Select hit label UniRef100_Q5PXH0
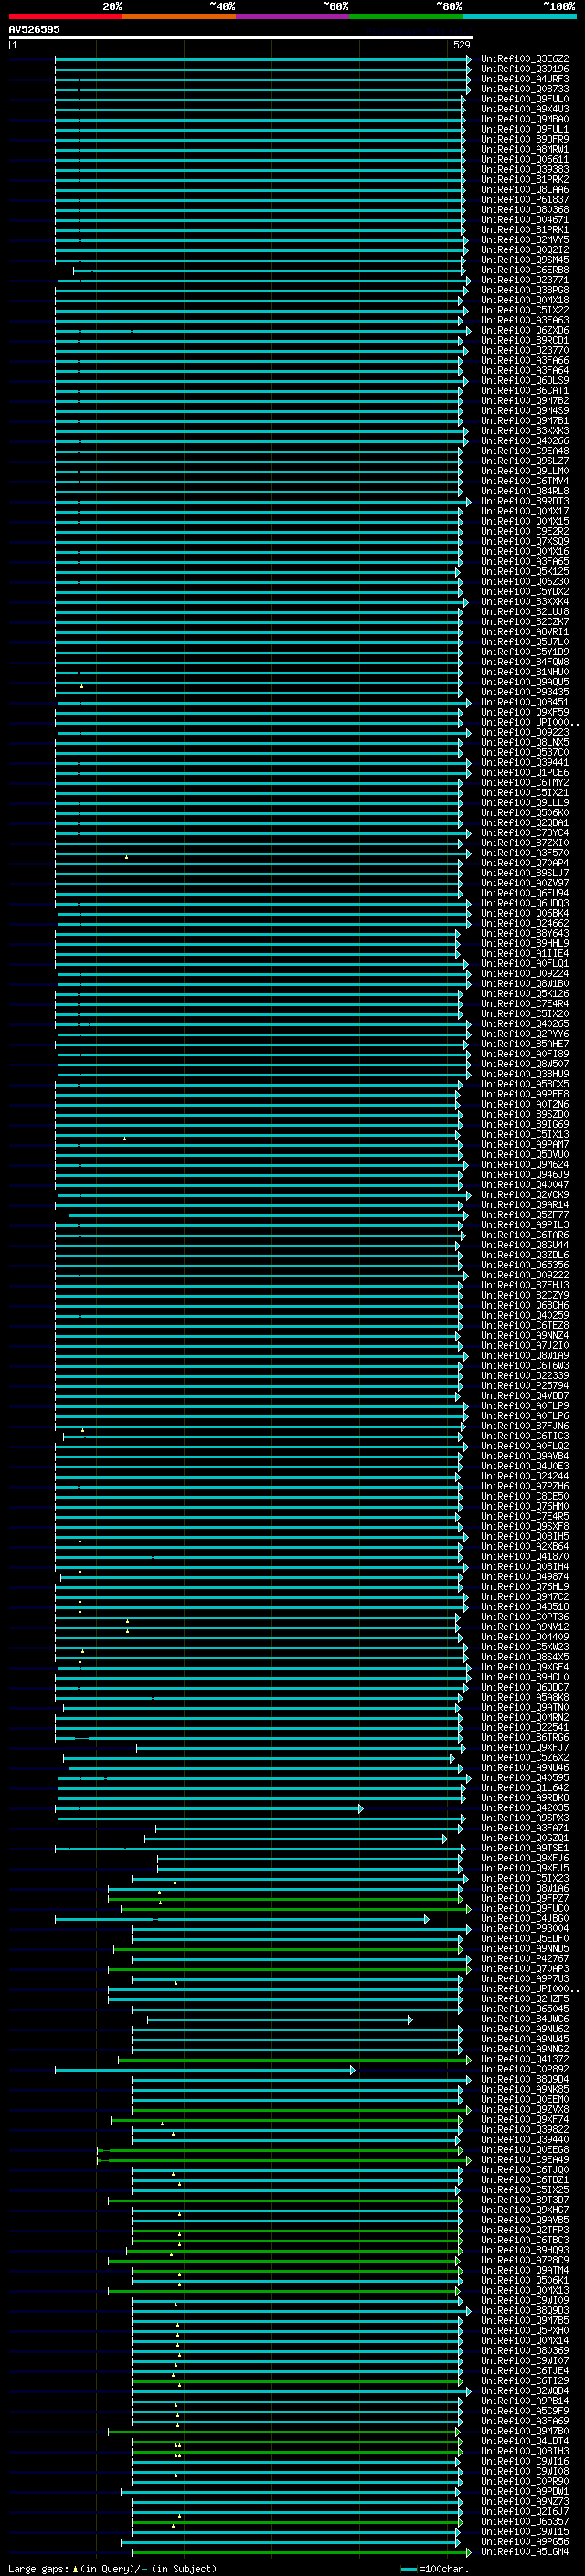Viewport: 585px width, 2576px height. click(525, 2330)
